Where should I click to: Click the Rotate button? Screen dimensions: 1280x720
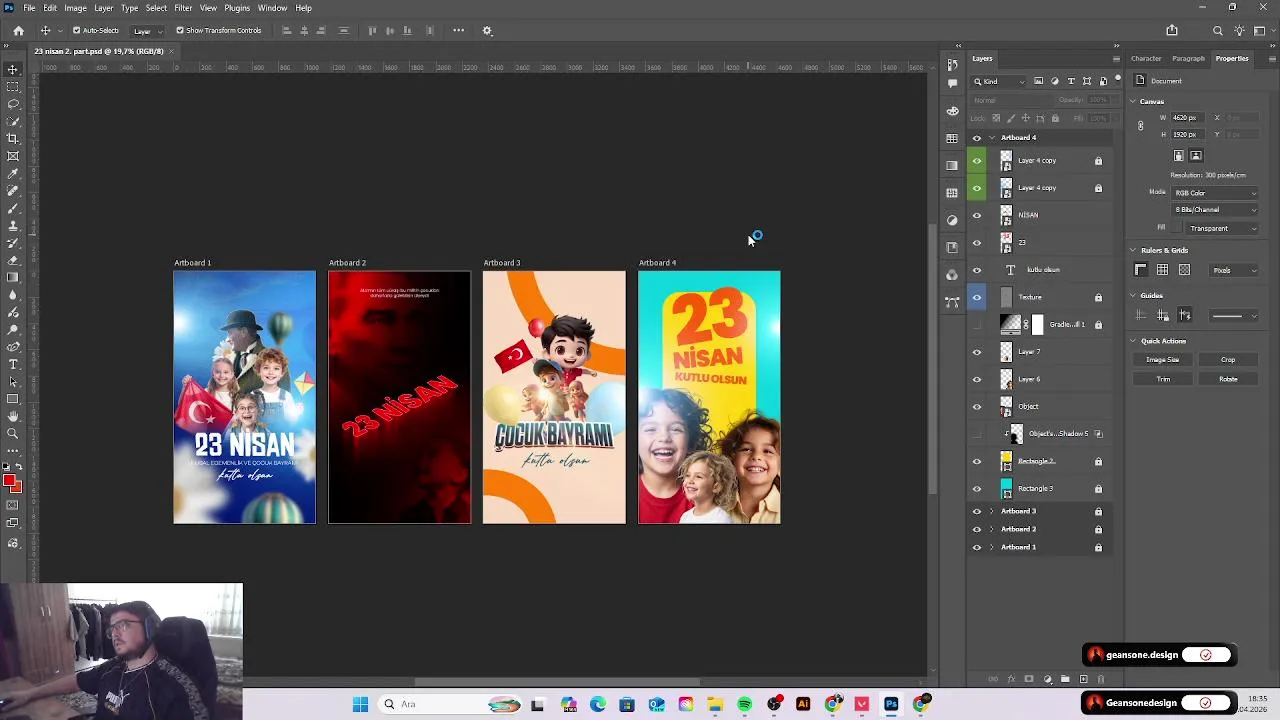pyautogui.click(x=1228, y=379)
